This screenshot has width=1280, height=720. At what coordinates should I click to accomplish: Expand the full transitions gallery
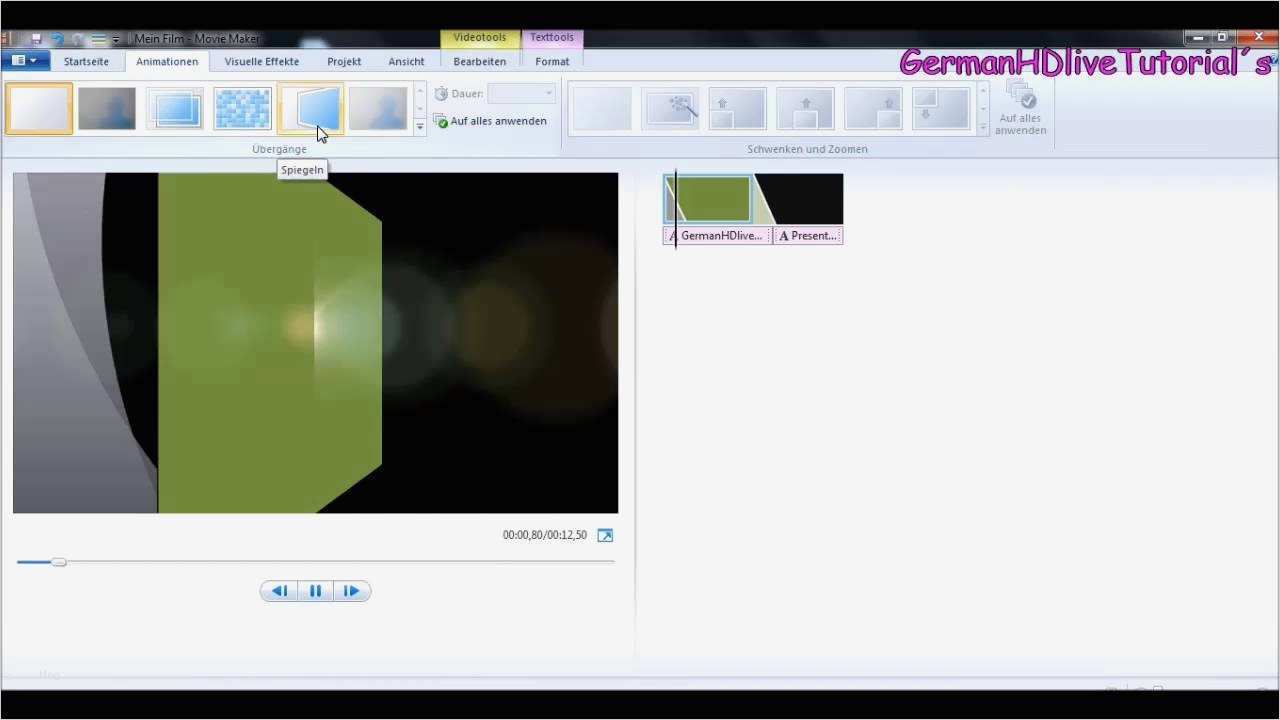coord(420,127)
